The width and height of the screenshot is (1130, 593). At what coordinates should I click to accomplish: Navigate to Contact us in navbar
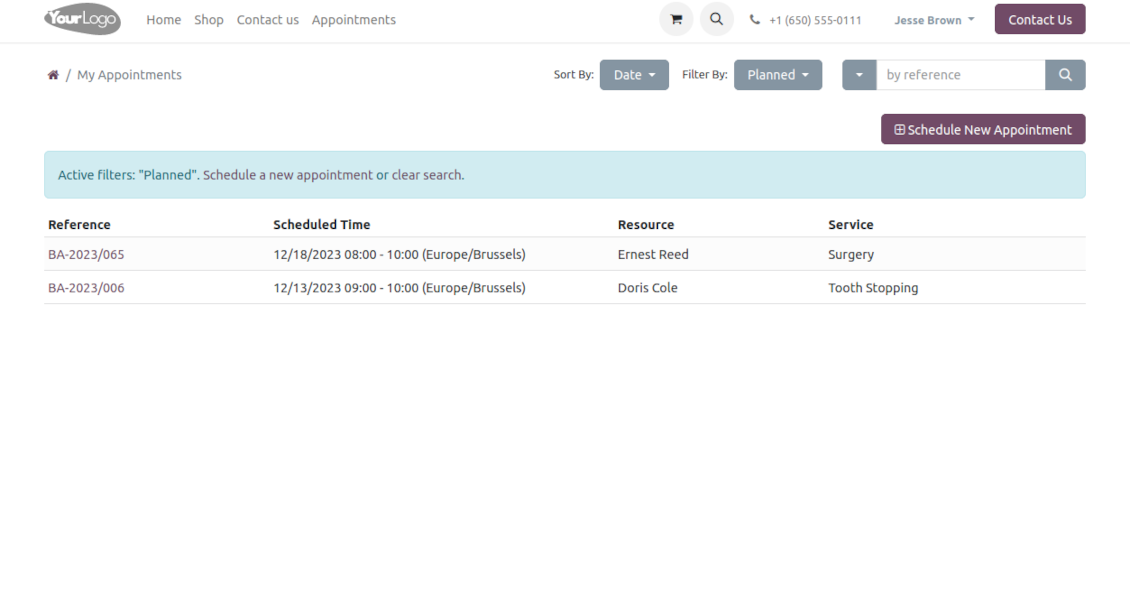(x=267, y=20)
